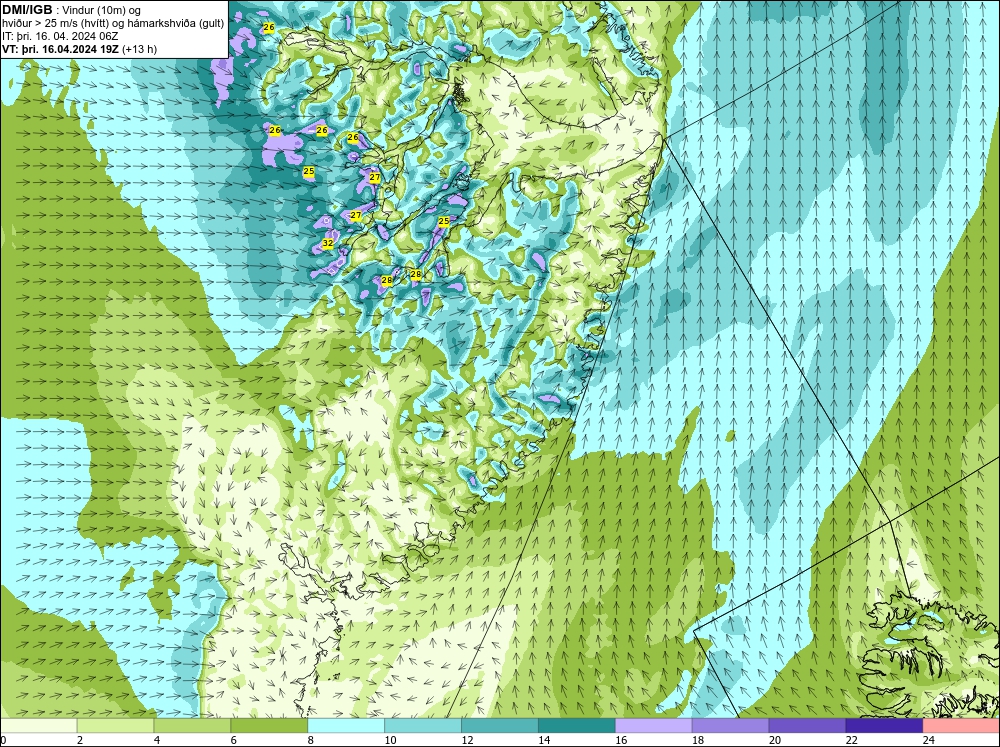Click the pale 0–2 m/s legend swatch
This screenshot has width=1000, height=747.
tap(39, 725)
